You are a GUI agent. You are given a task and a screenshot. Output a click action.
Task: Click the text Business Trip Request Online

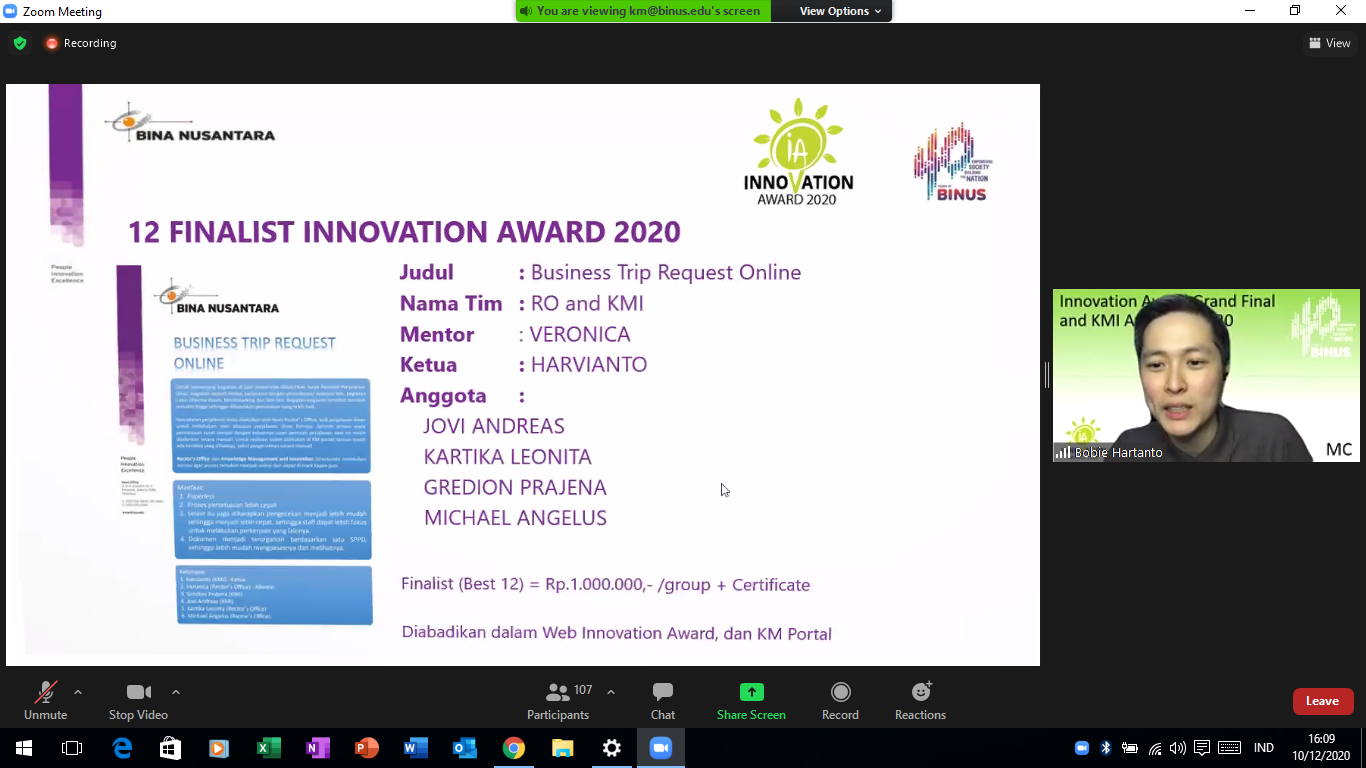(x=666, y=272)
